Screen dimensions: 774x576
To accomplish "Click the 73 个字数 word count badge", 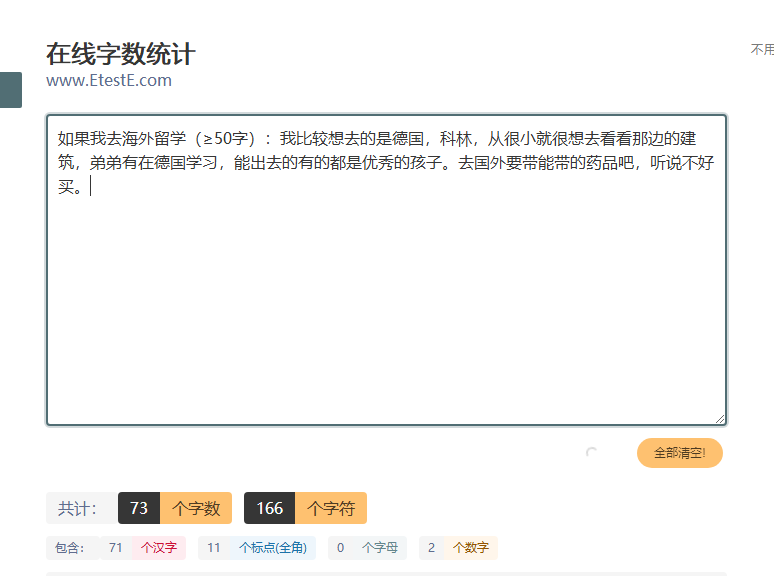I will click(175, 508).
